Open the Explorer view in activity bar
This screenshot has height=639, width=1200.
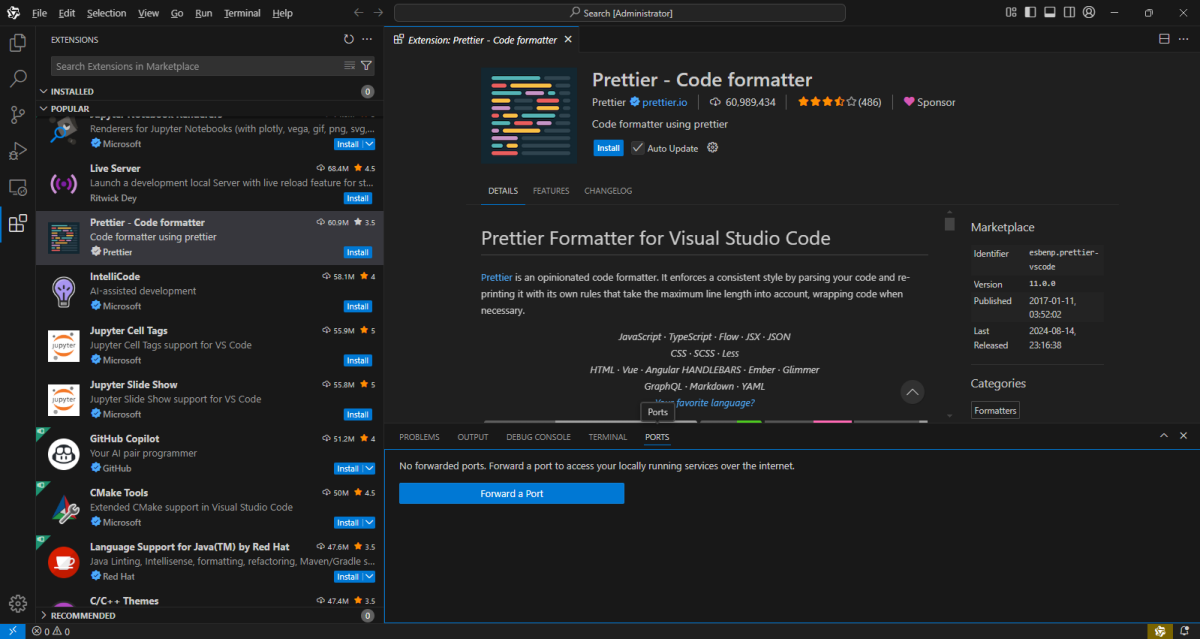click(17, 43)
